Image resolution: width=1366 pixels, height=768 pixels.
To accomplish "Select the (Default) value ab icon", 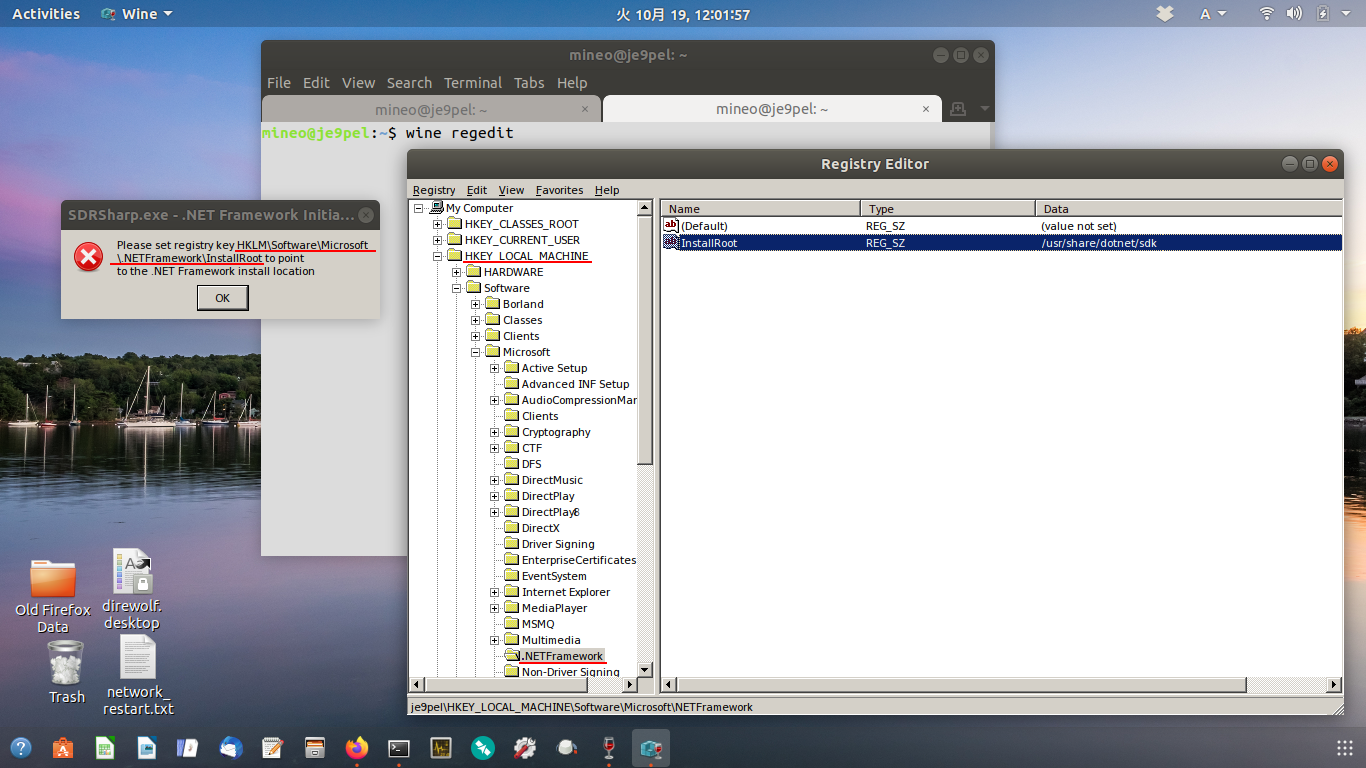I will pyautogui.click(x=671, y=226).
